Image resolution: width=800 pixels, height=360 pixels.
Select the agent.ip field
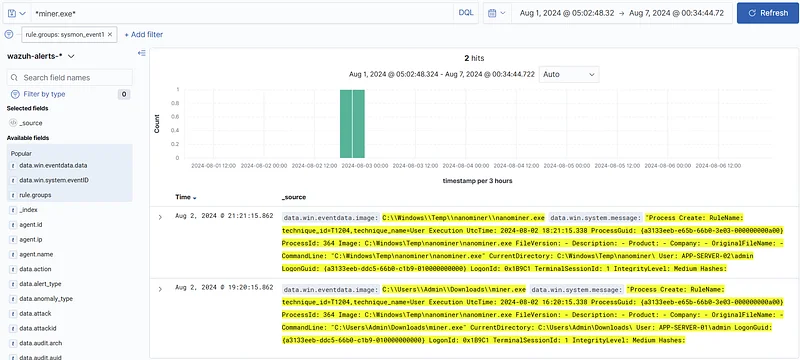tap(31, 240)
